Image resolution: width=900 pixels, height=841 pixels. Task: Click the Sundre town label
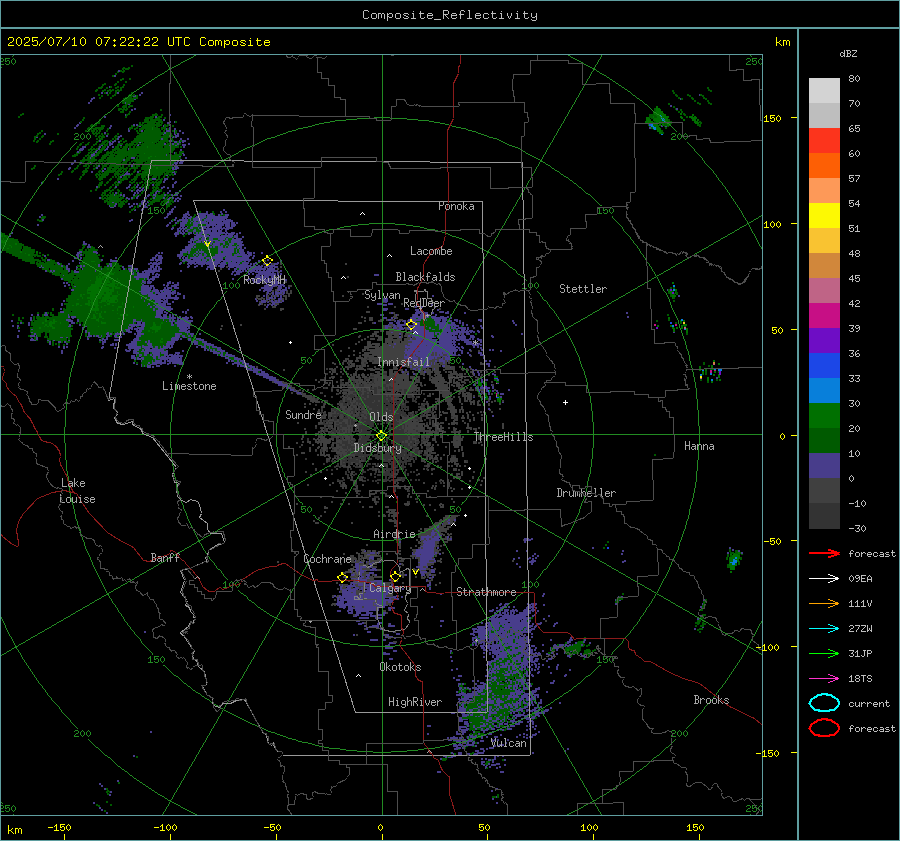click(303, 415)
